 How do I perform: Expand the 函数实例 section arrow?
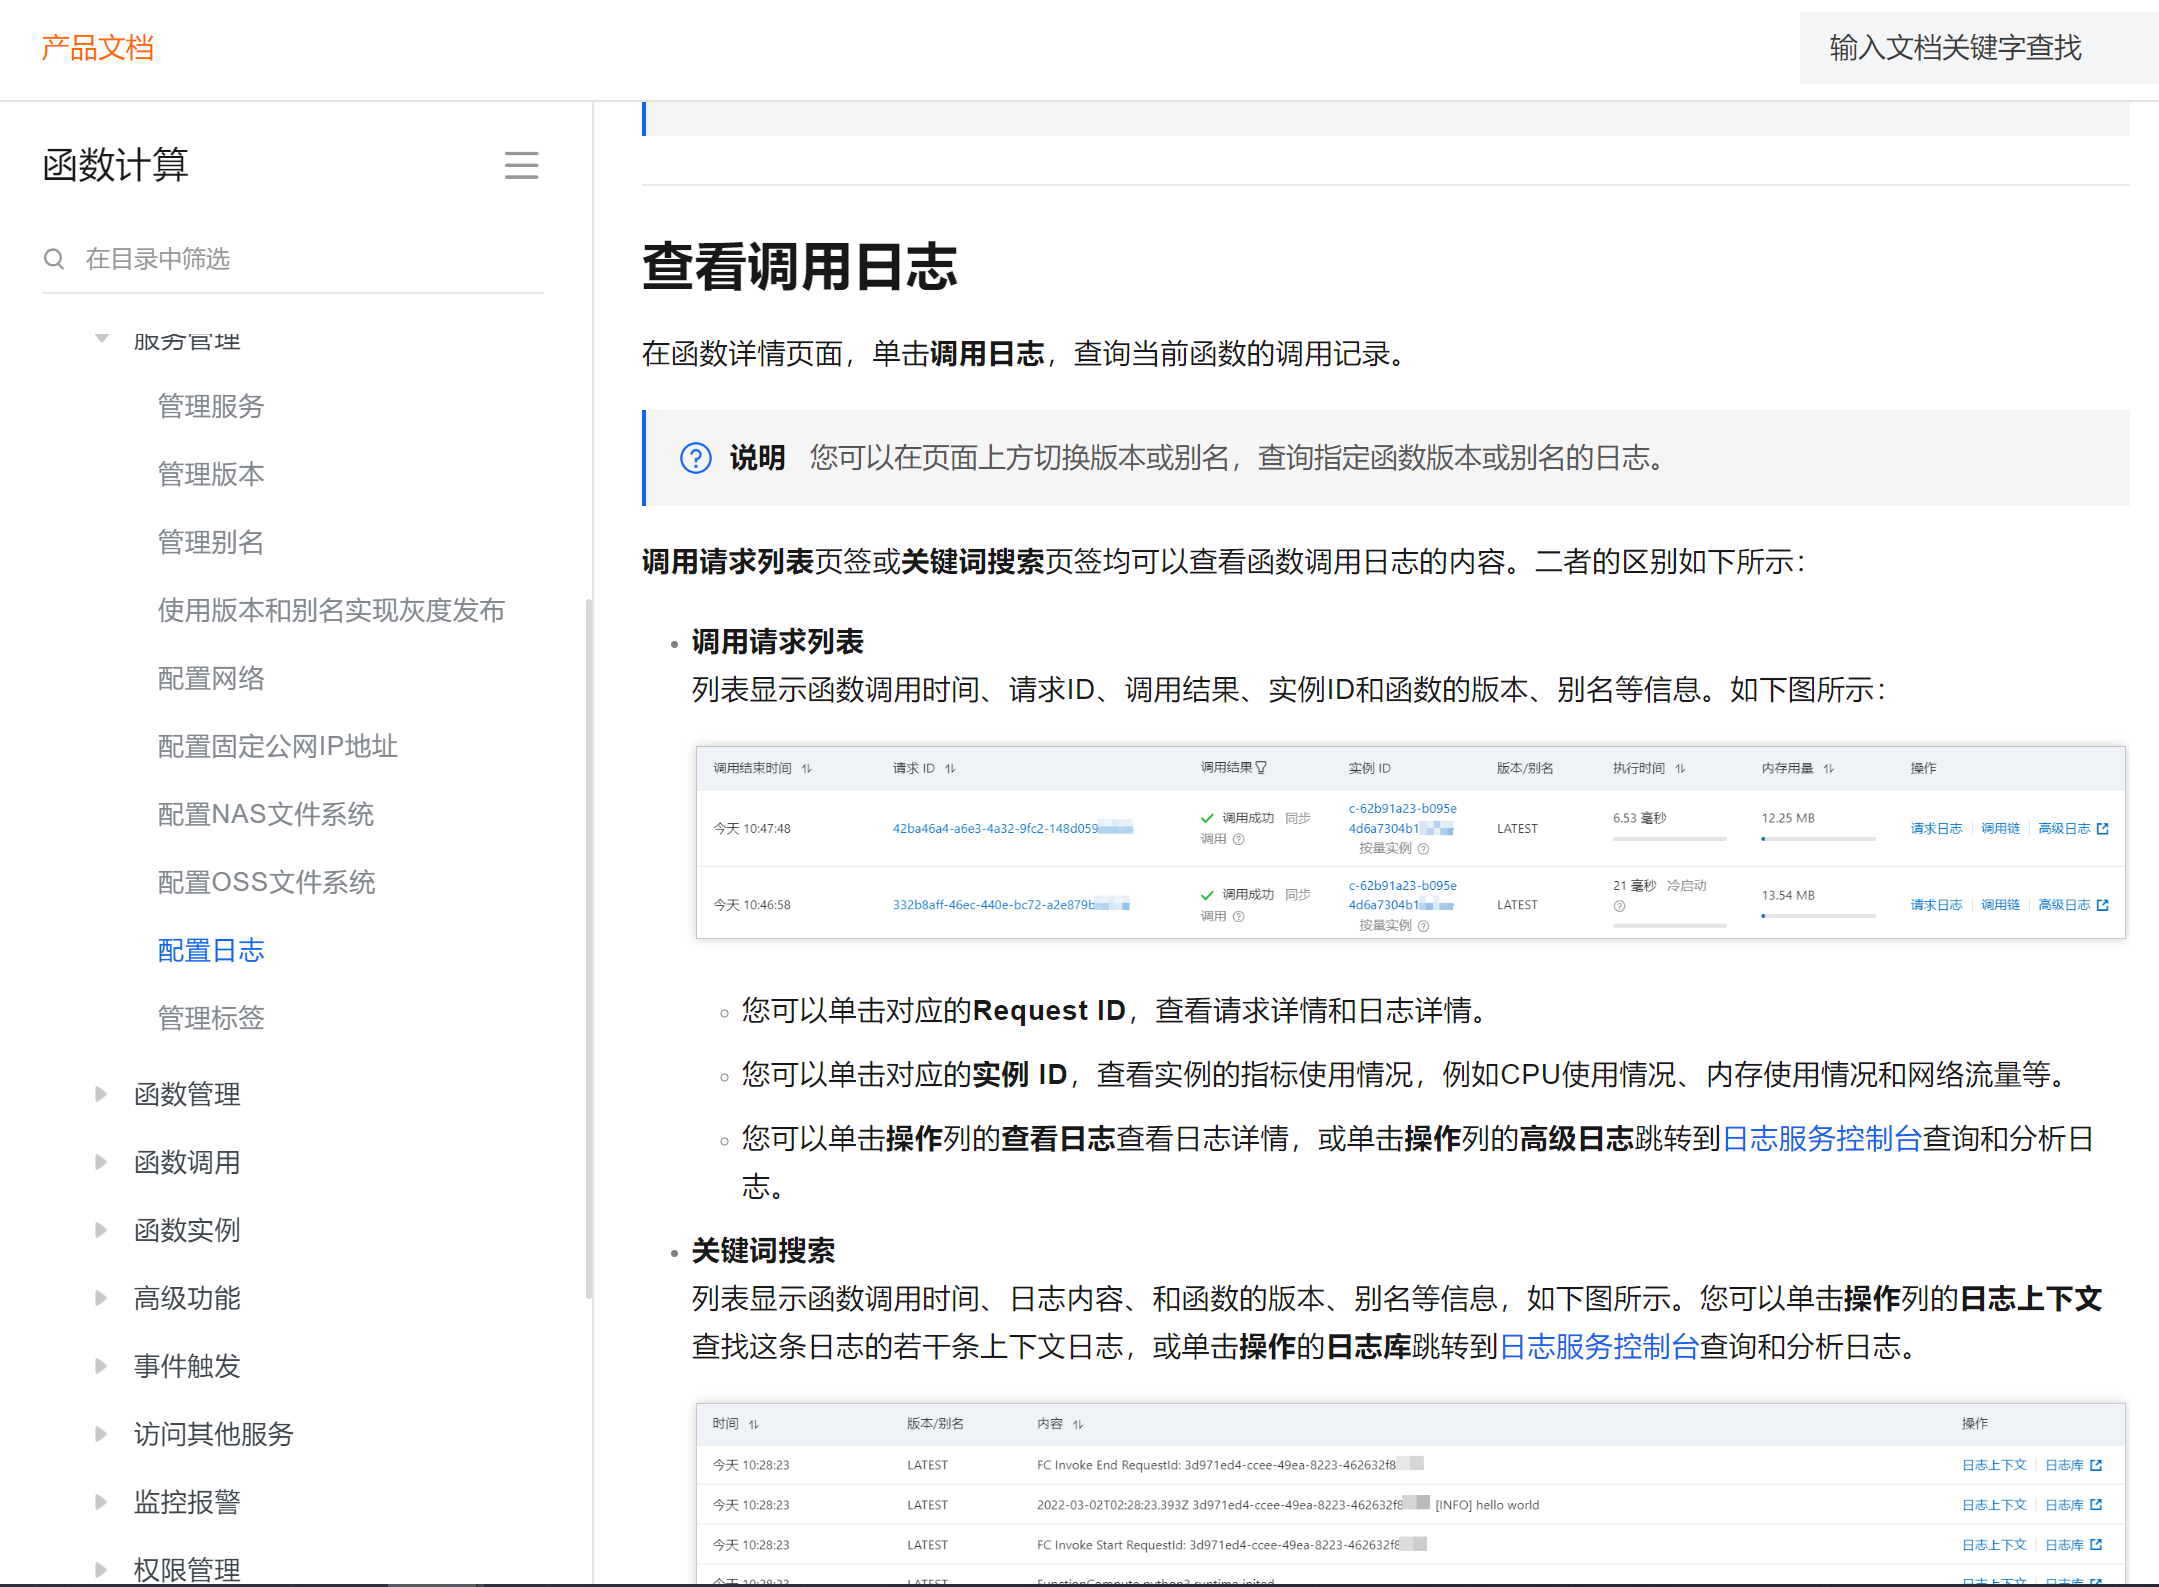pos(101,1230)
